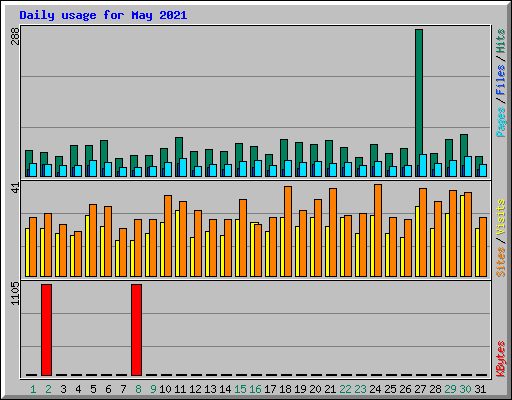512x400 pixels.
Task: Click the red KBytes bar for day 8
Action: (136, 330)
